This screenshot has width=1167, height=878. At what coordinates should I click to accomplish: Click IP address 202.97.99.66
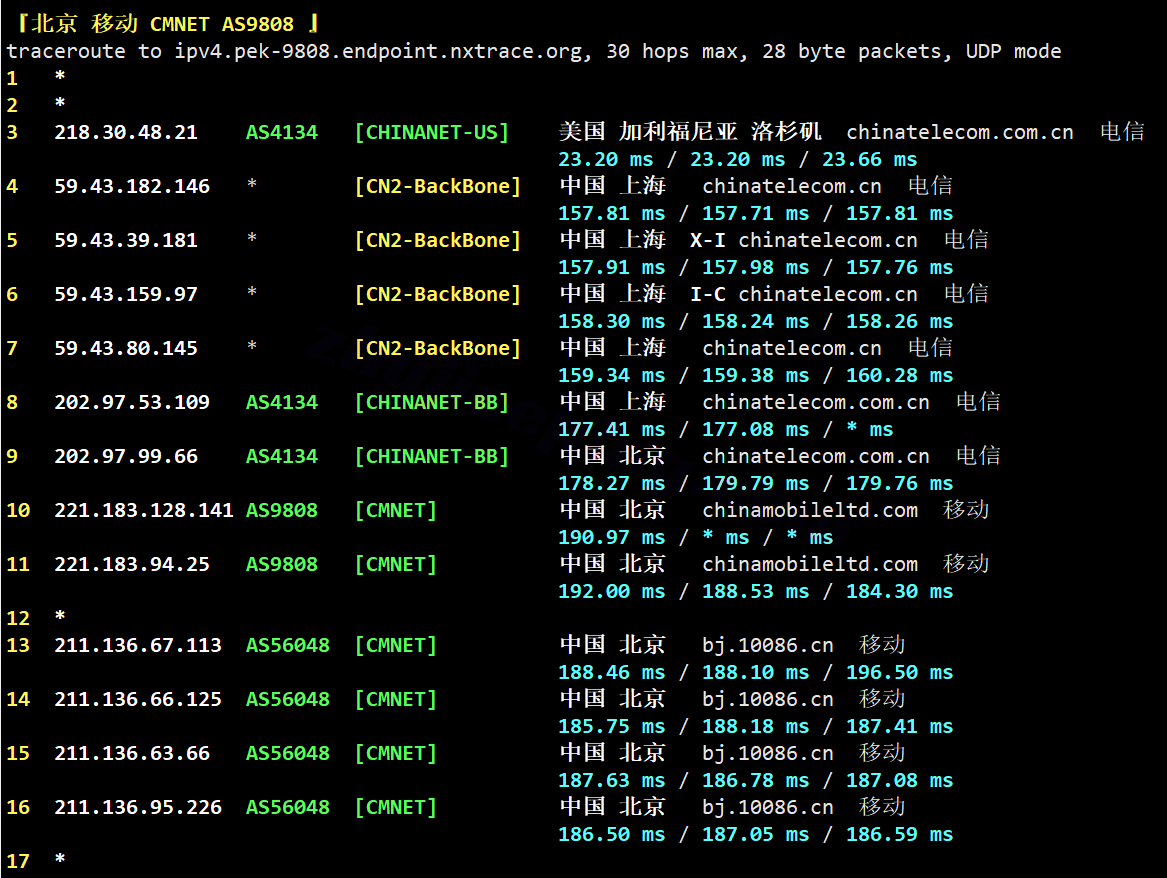[126, 456]
